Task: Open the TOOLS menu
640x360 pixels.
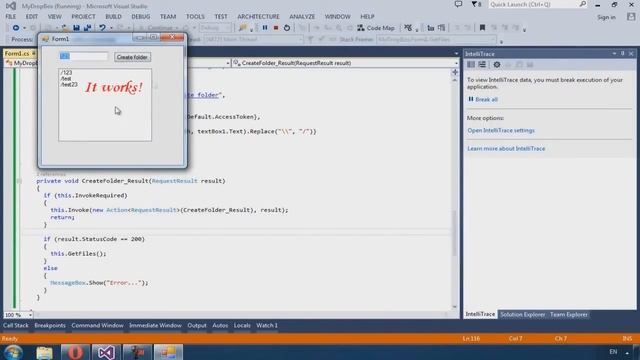Action: (195, 17)
